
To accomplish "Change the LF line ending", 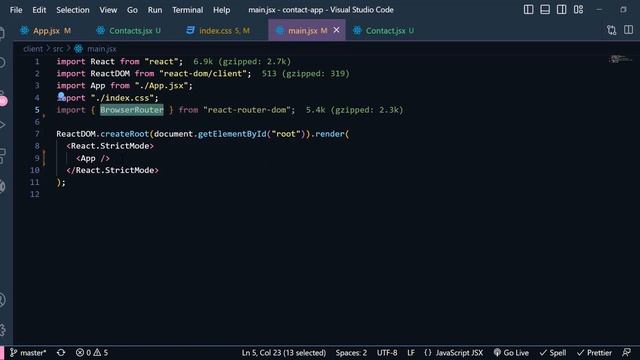I will click(411, 353).
